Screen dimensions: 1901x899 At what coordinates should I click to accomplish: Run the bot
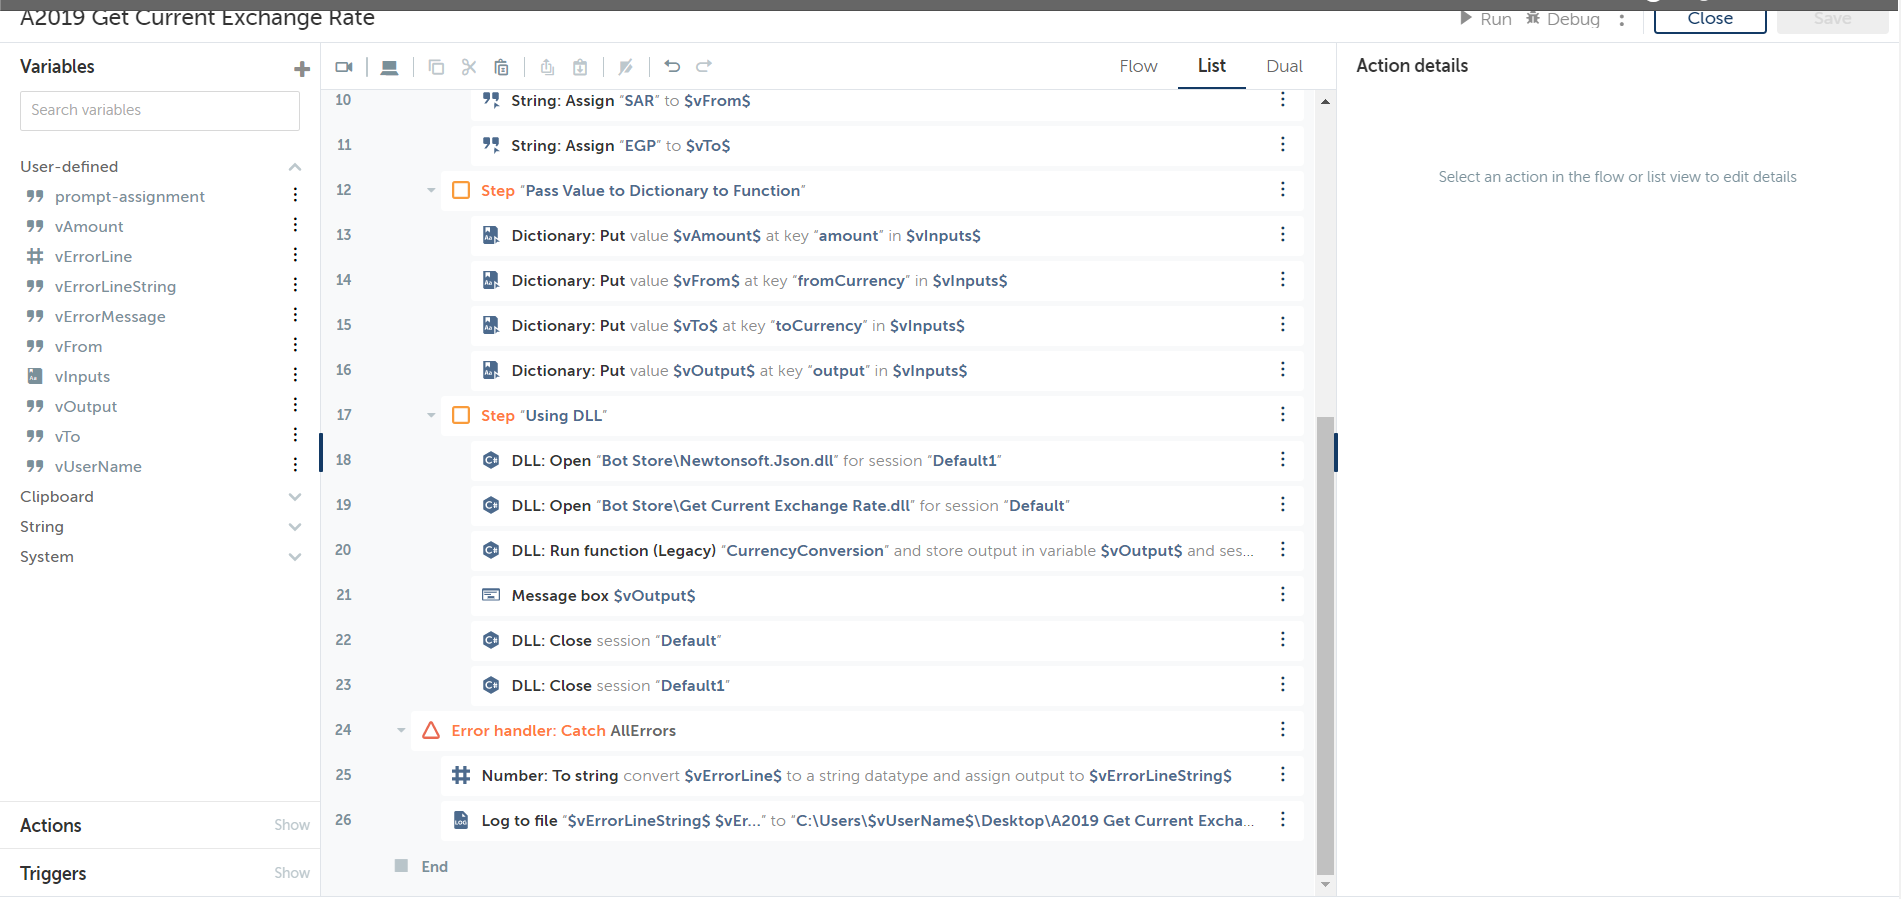tap(1486, 19)
